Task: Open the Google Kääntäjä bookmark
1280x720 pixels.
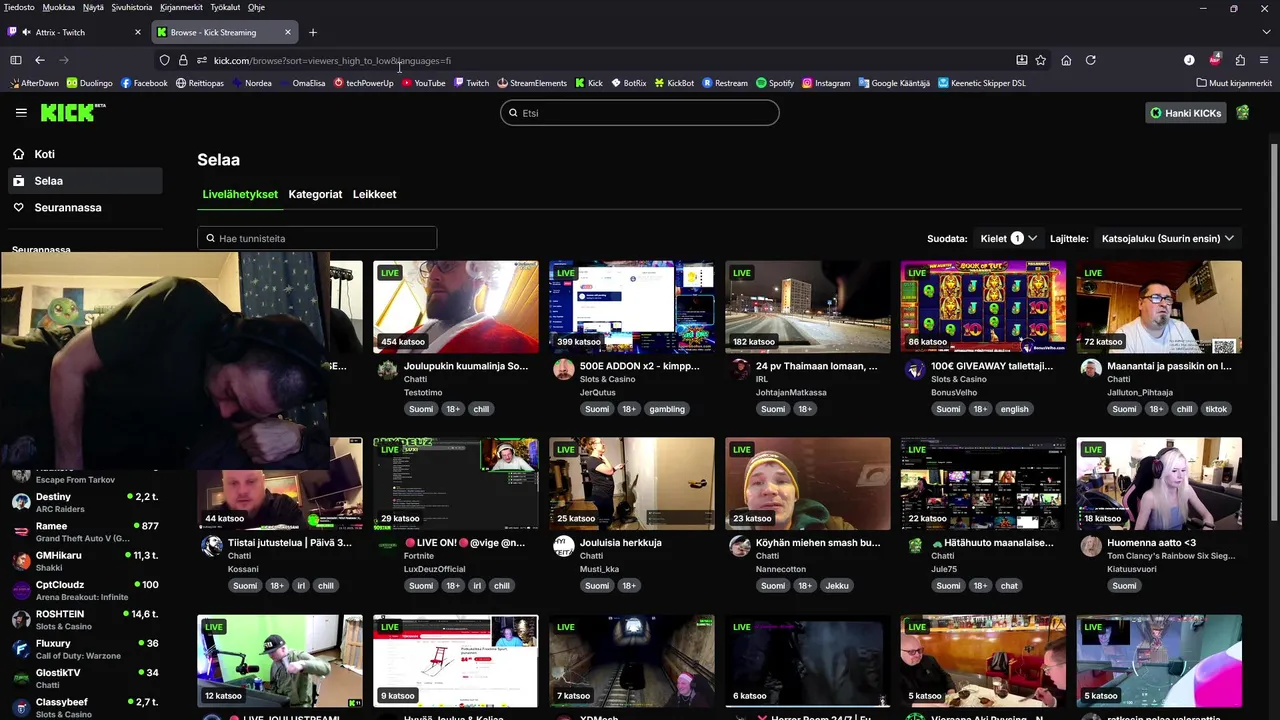Action: tap(894, 83)
